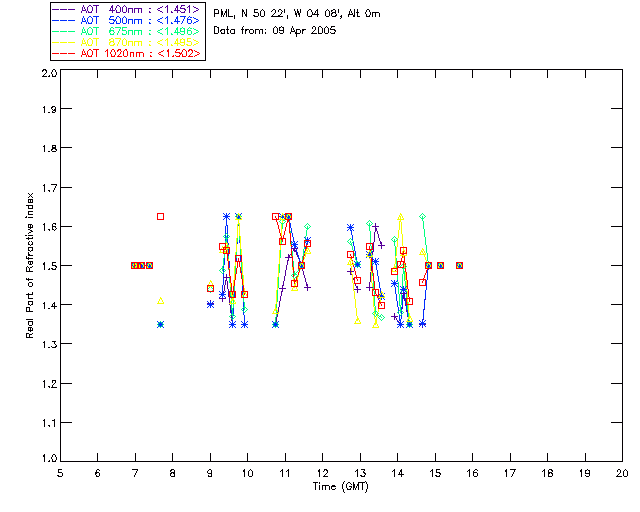Click the x-axis tick label 8
Image resolution: width=640 pixels, height=512 pixels.
(x=172, y=473)
